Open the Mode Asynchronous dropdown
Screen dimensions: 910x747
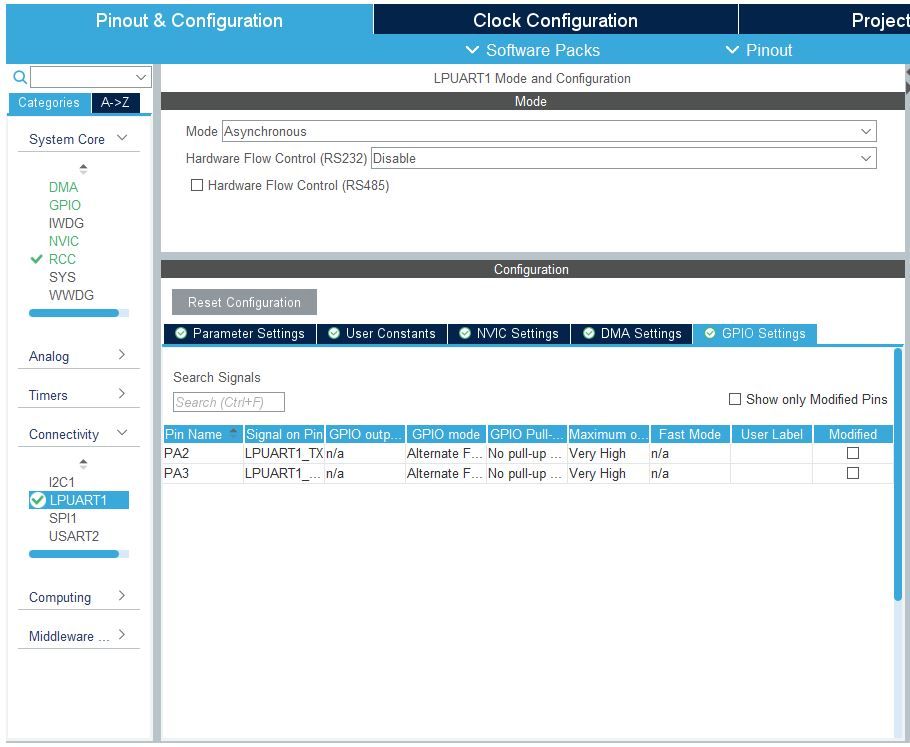pos(549,131)
